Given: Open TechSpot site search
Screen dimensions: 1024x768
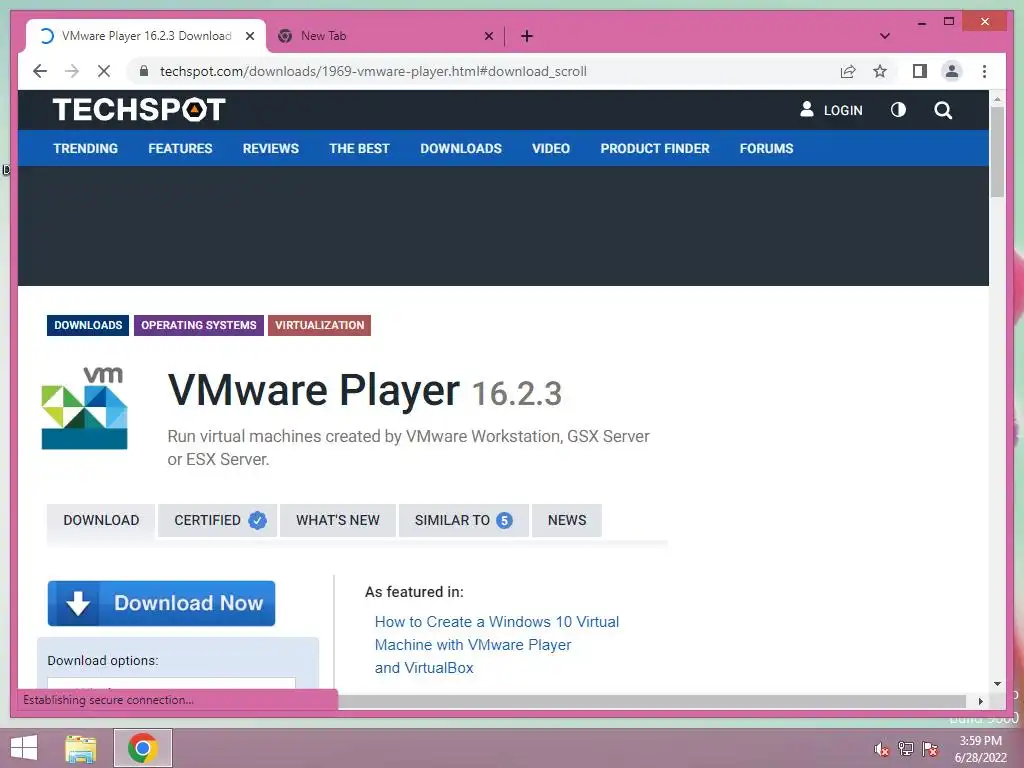Looking at the screenshot, I should 943,110.
